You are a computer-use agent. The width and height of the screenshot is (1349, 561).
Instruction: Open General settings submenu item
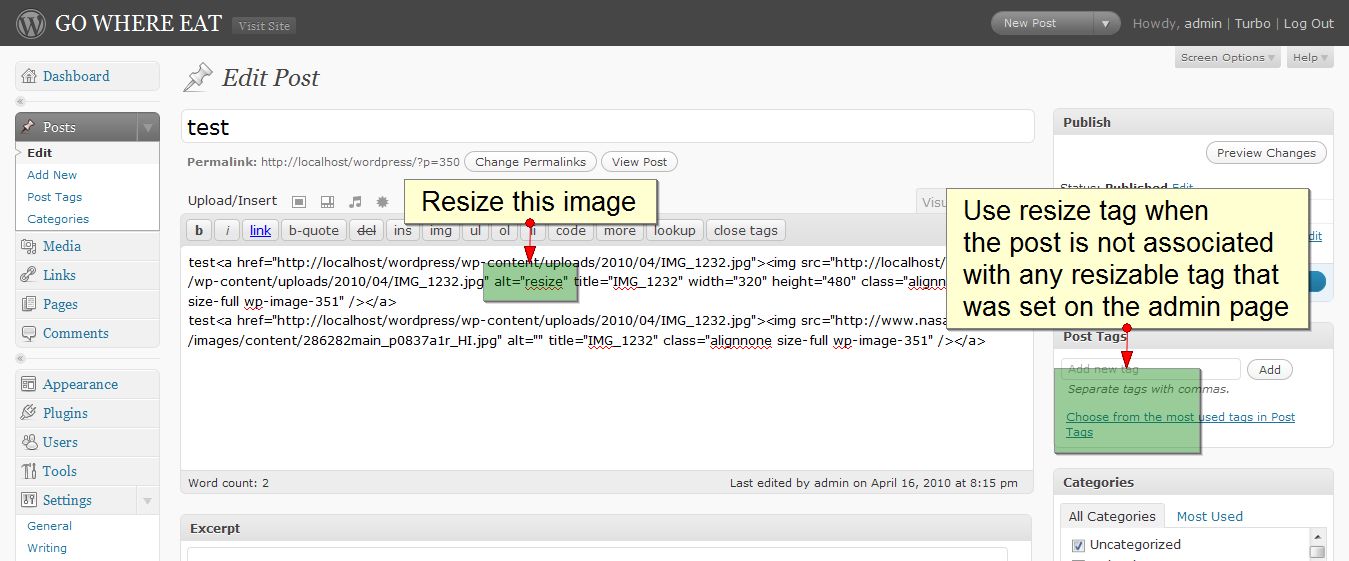pos(50,526)
